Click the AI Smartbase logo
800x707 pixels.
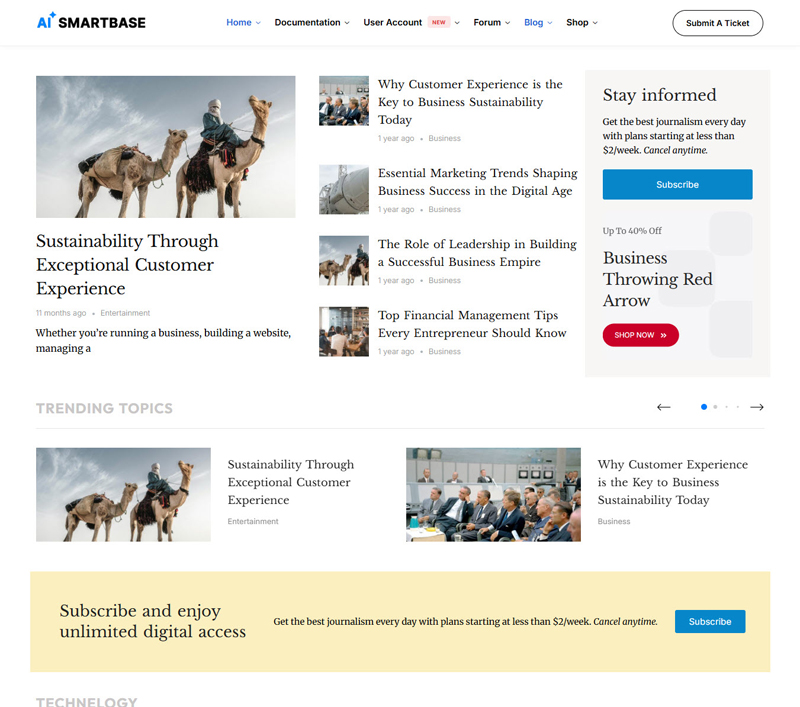[90, 22]
